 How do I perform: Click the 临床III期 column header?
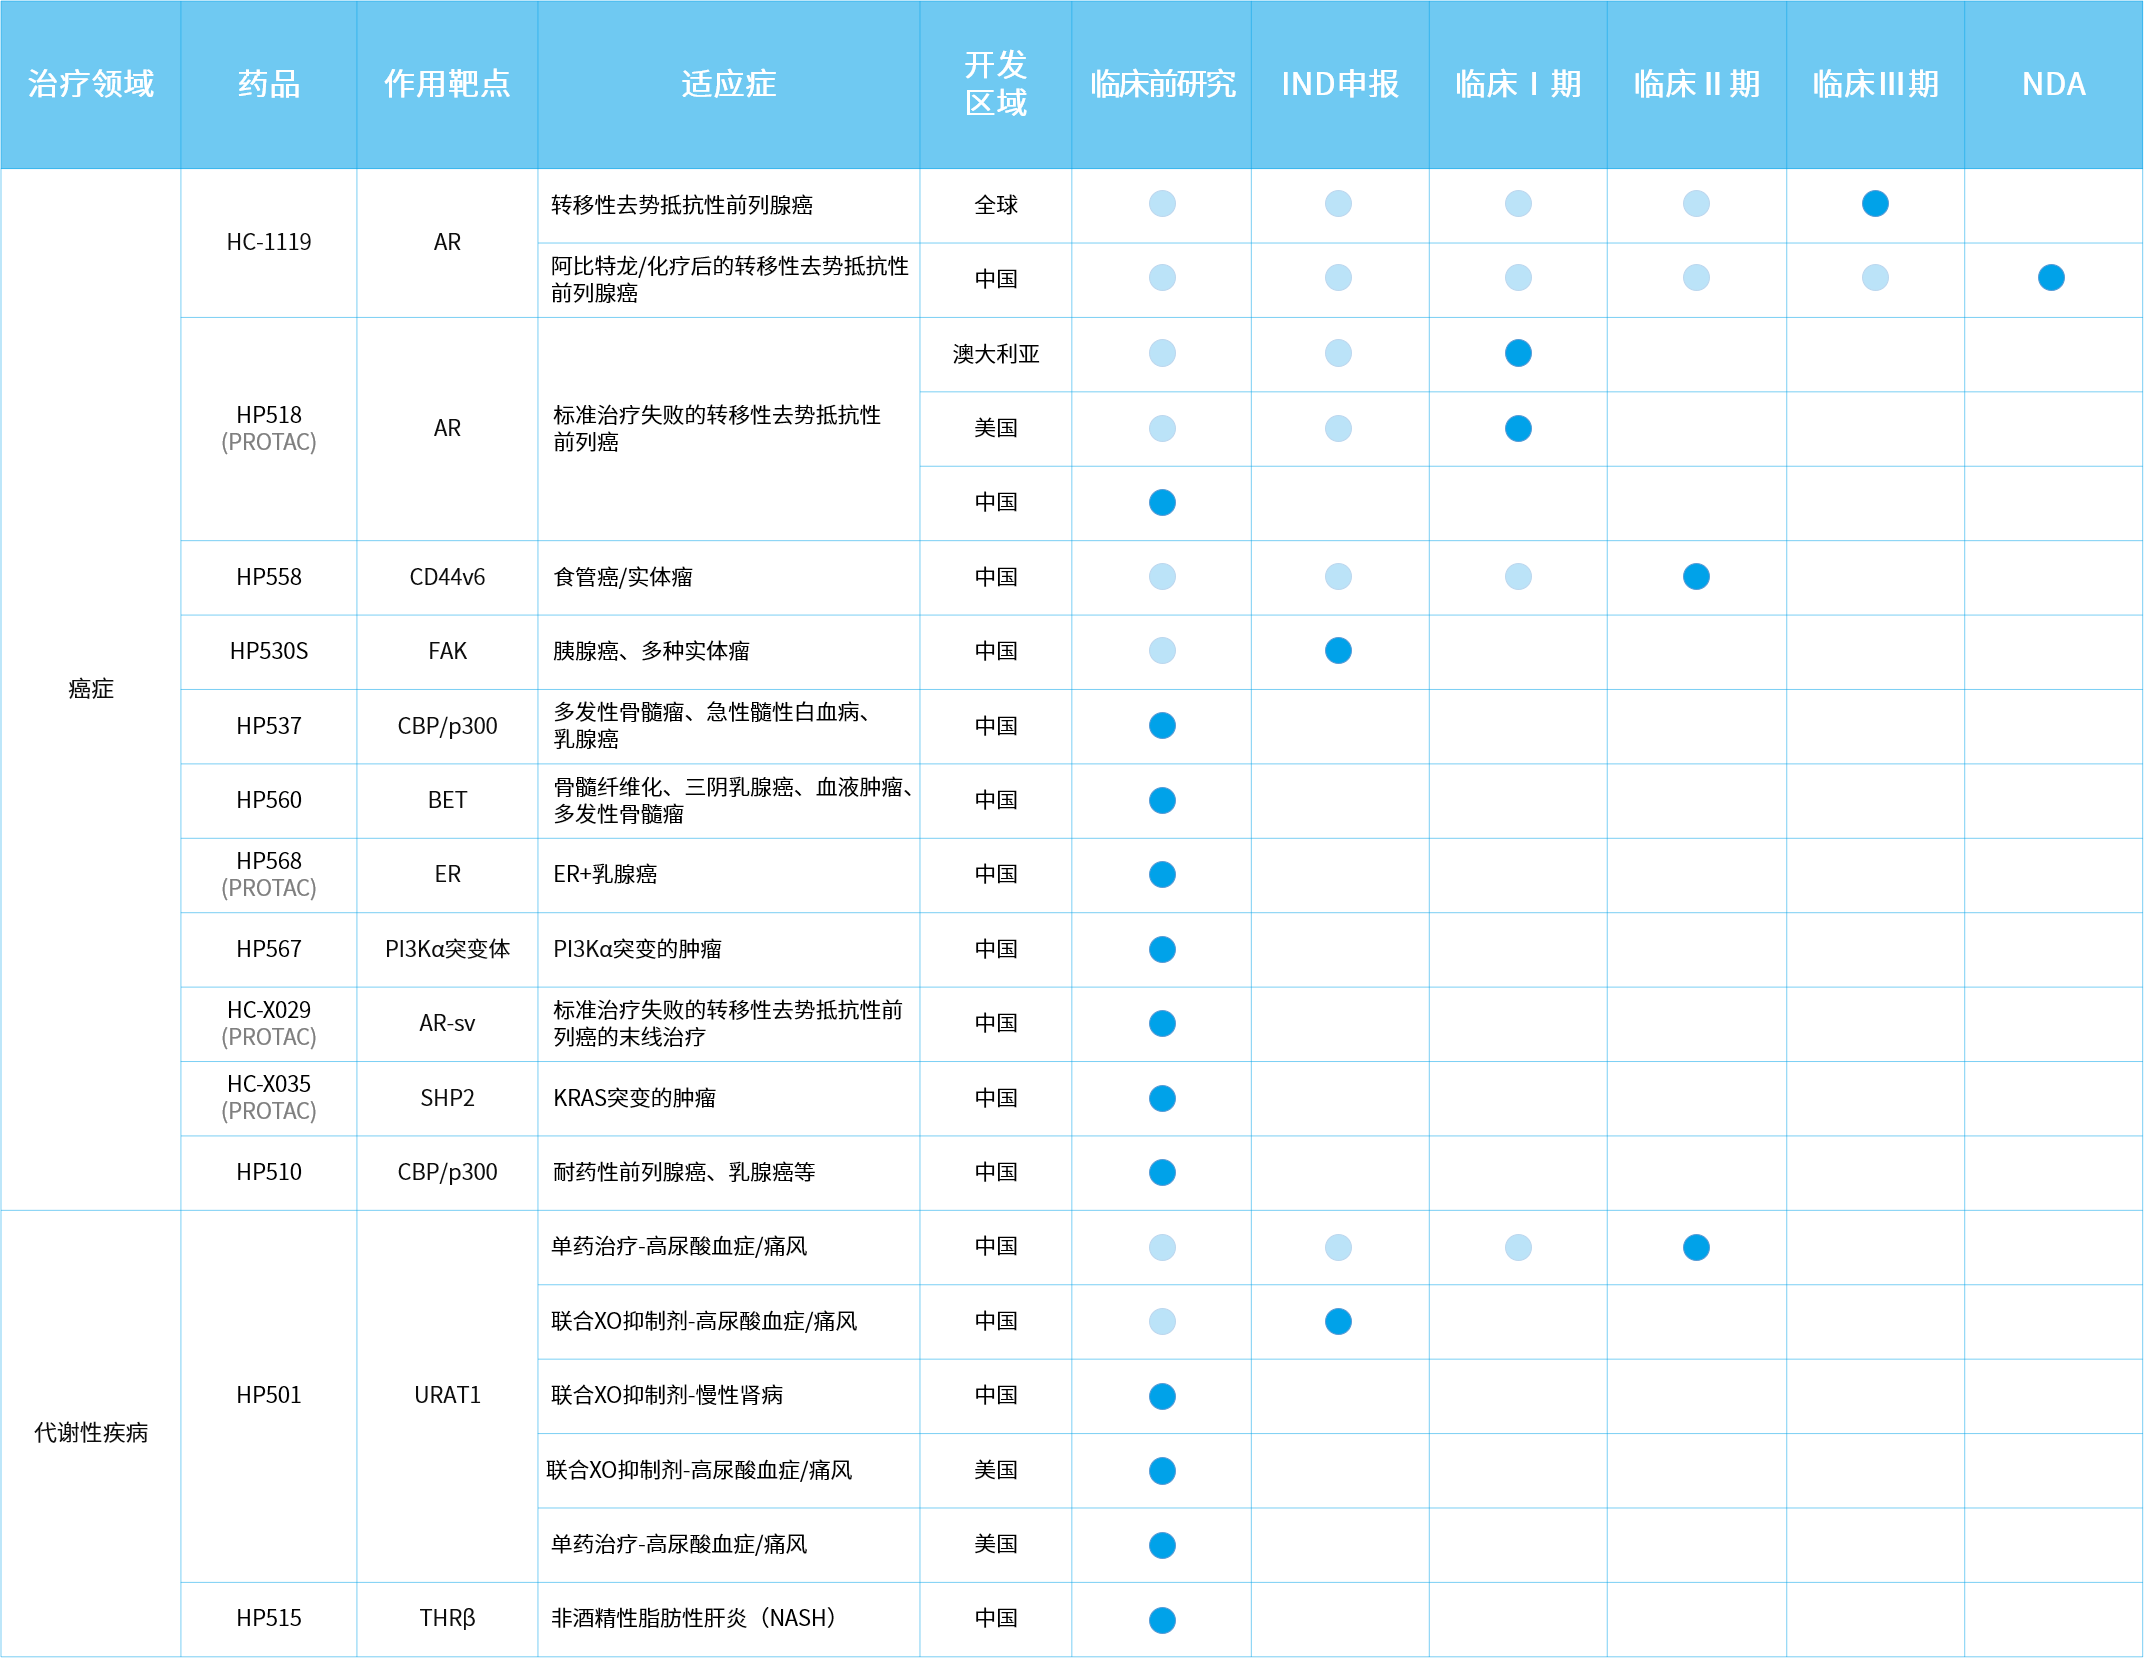[1875, 84]
